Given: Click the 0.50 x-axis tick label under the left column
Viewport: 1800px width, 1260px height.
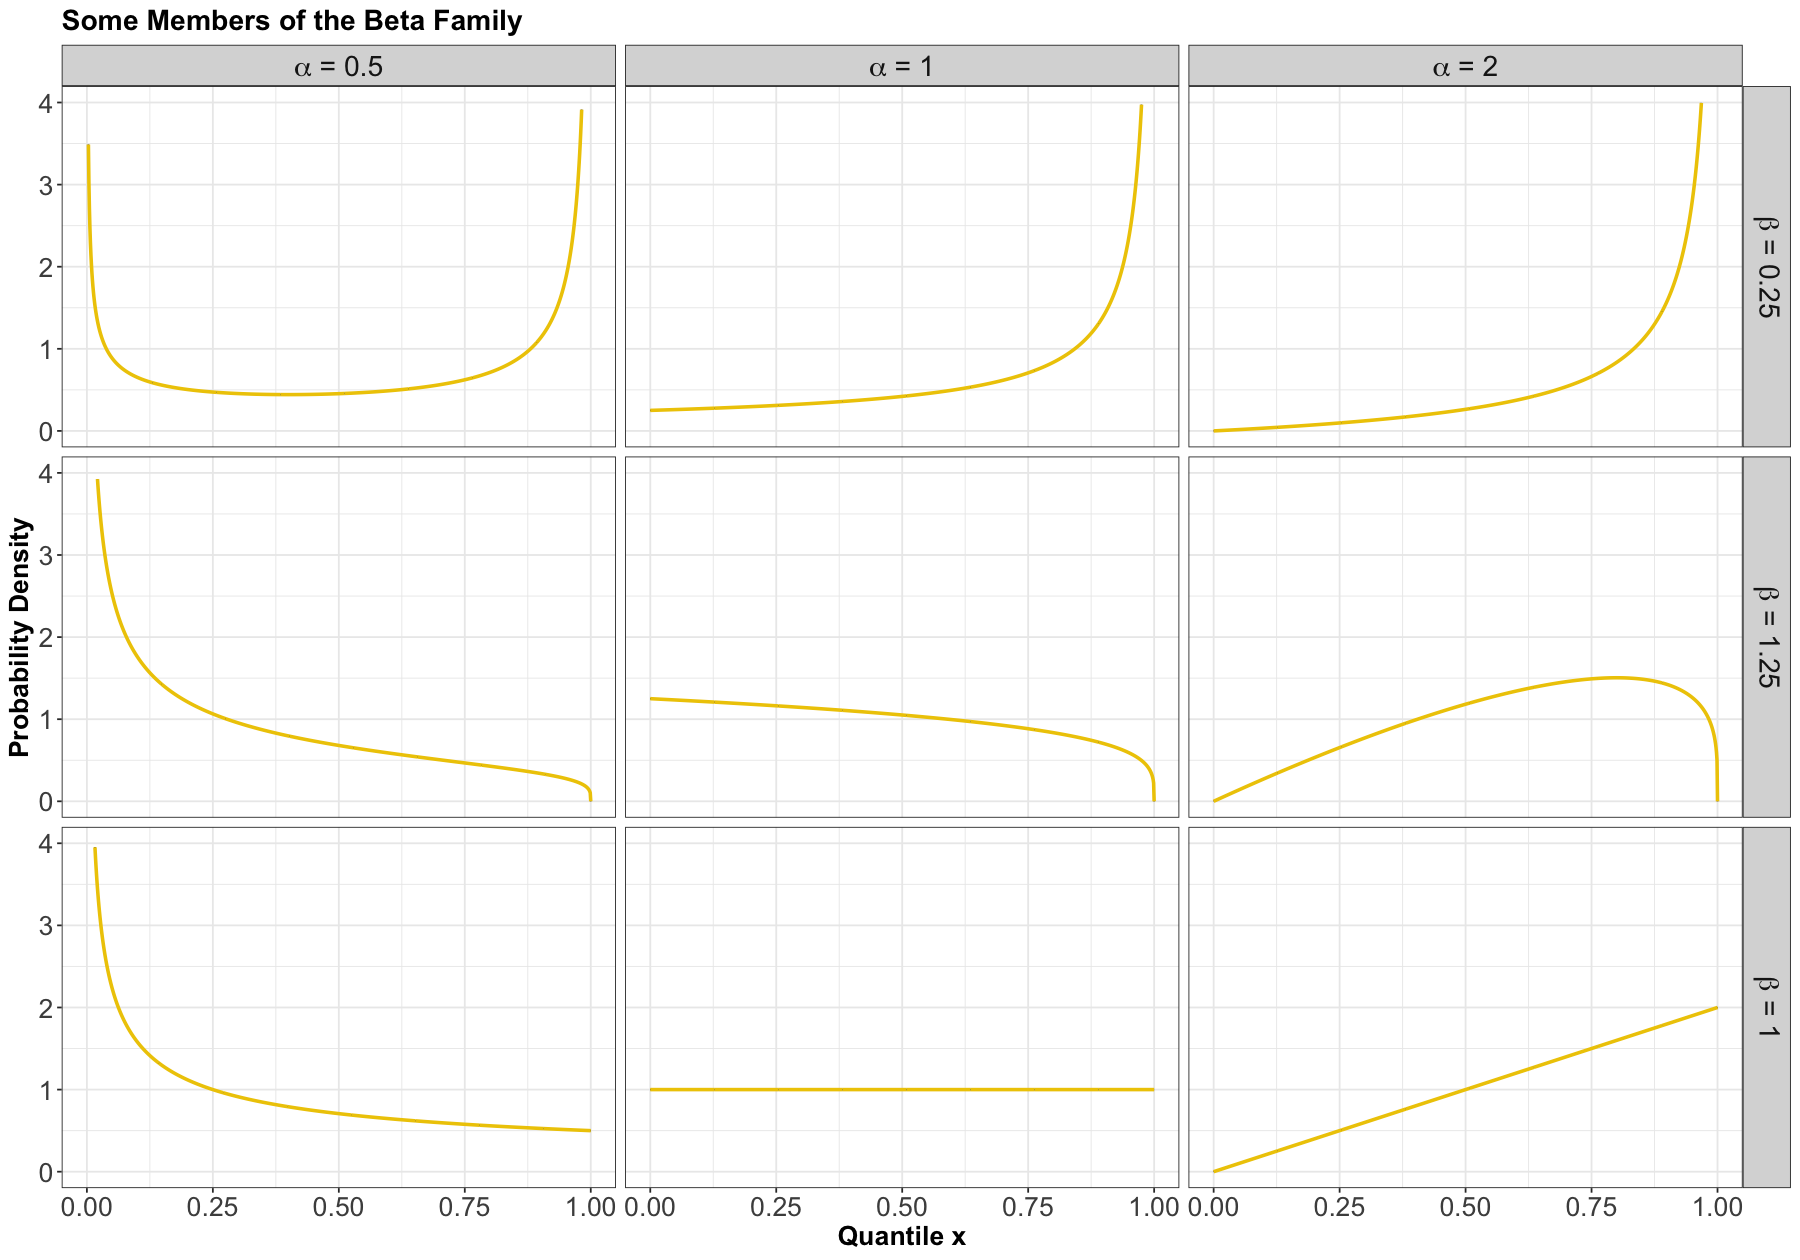Looking at the screenshot, I should click(338, 1207).
